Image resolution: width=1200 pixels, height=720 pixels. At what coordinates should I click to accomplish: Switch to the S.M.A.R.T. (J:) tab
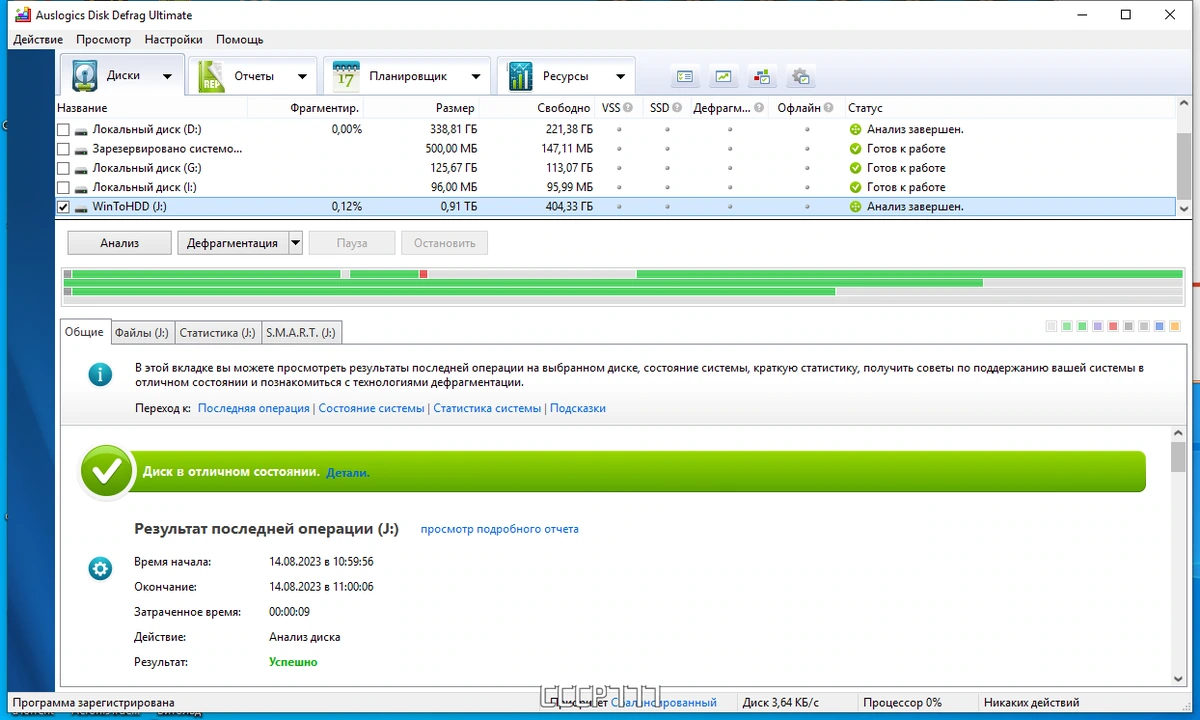click(301, 332)
